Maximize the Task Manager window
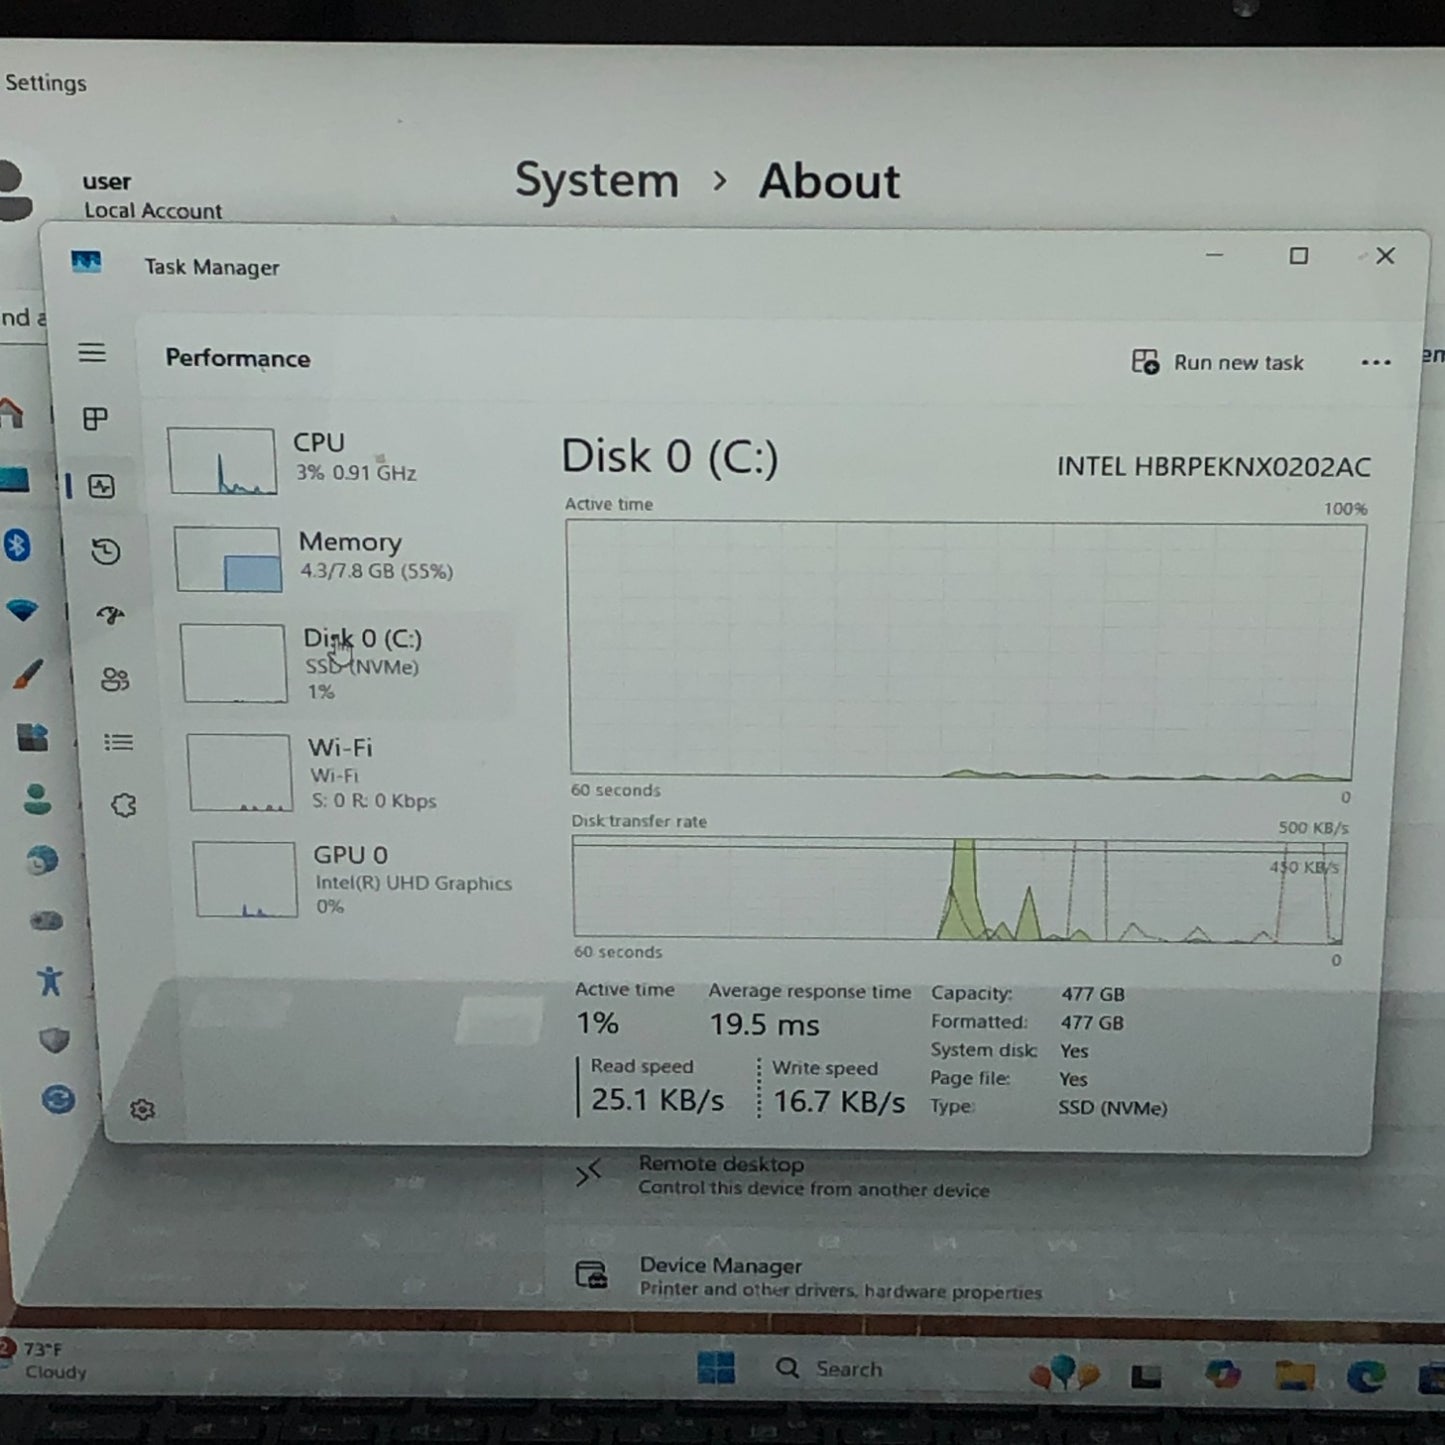 pos(1299,256)
